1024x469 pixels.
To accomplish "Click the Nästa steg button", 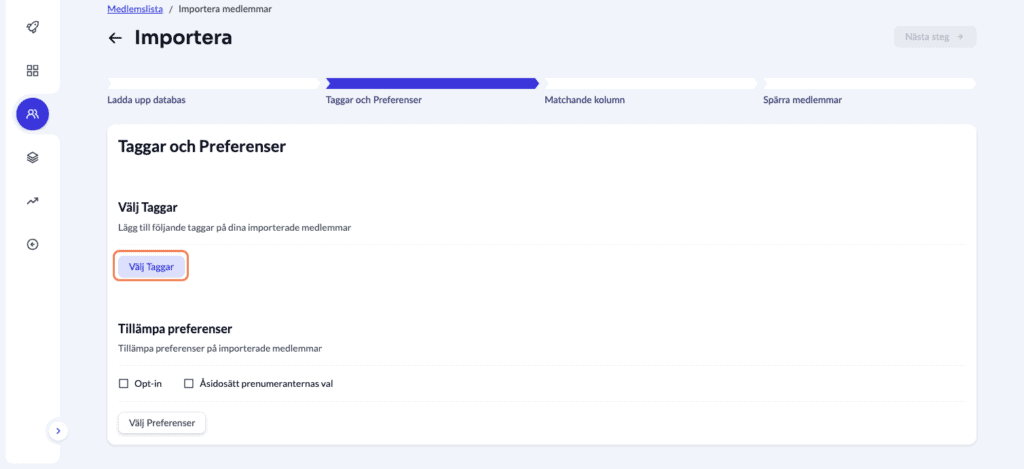I will [934, 37].
